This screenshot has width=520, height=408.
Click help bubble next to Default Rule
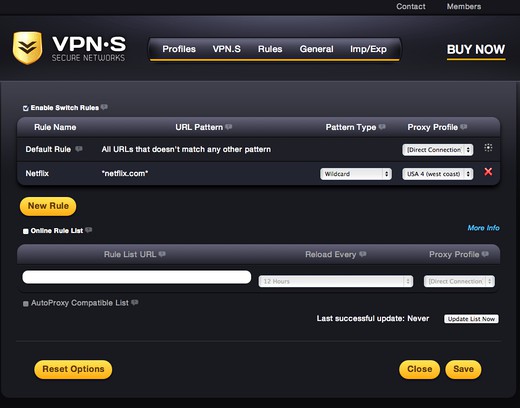click(x=79, y=149)
